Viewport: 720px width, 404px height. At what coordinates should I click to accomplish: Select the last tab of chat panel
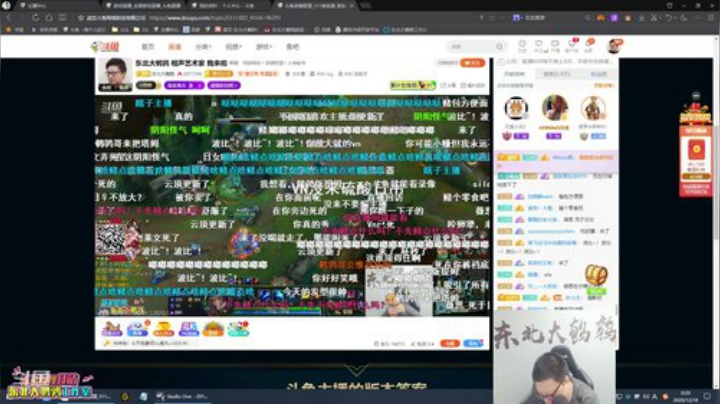click(598, 74)
